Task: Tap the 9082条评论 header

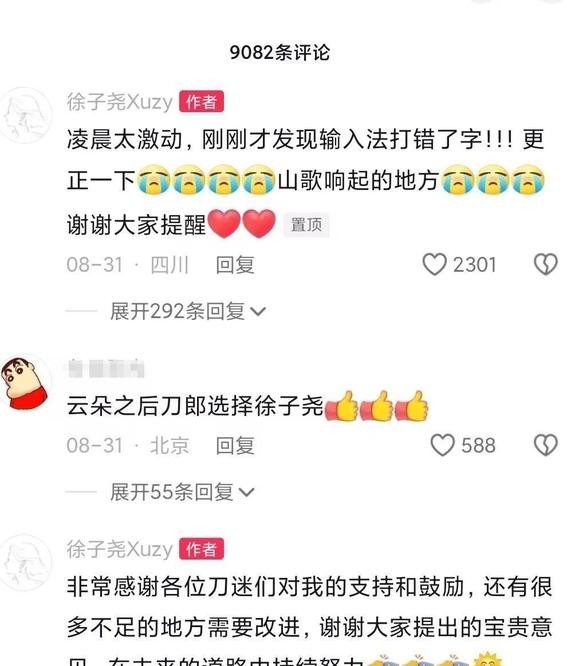Action: click(x=279, y=52)
